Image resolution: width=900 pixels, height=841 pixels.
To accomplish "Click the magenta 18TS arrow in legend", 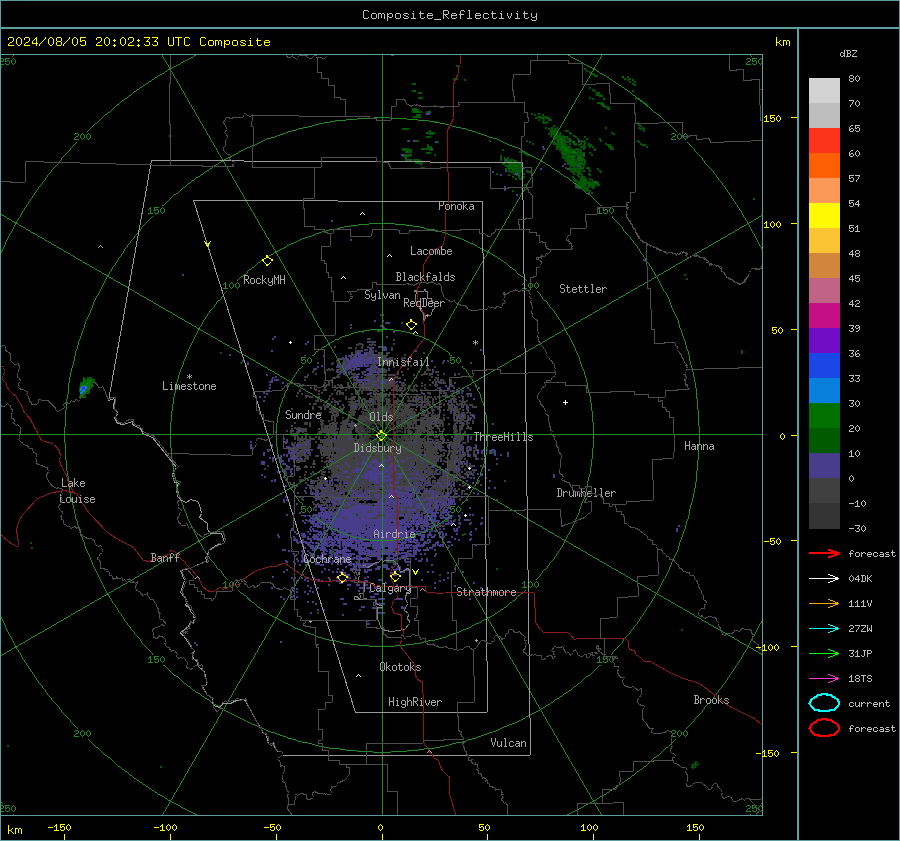I will click(x=824, y=679).
